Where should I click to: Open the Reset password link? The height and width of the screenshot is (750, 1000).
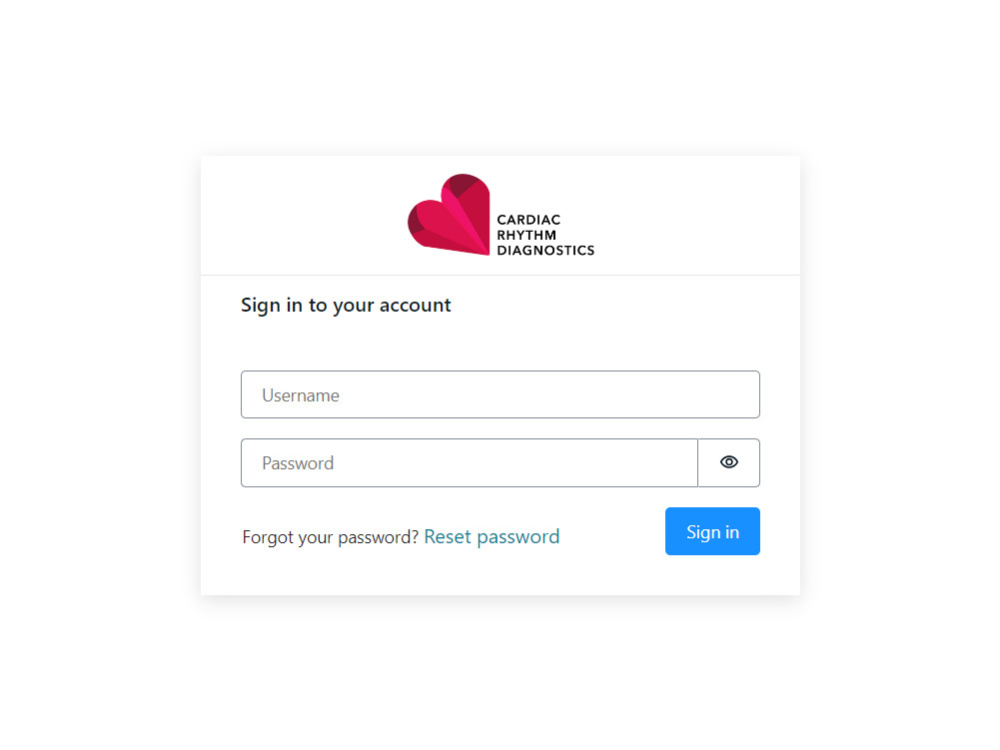pos(492,536)
